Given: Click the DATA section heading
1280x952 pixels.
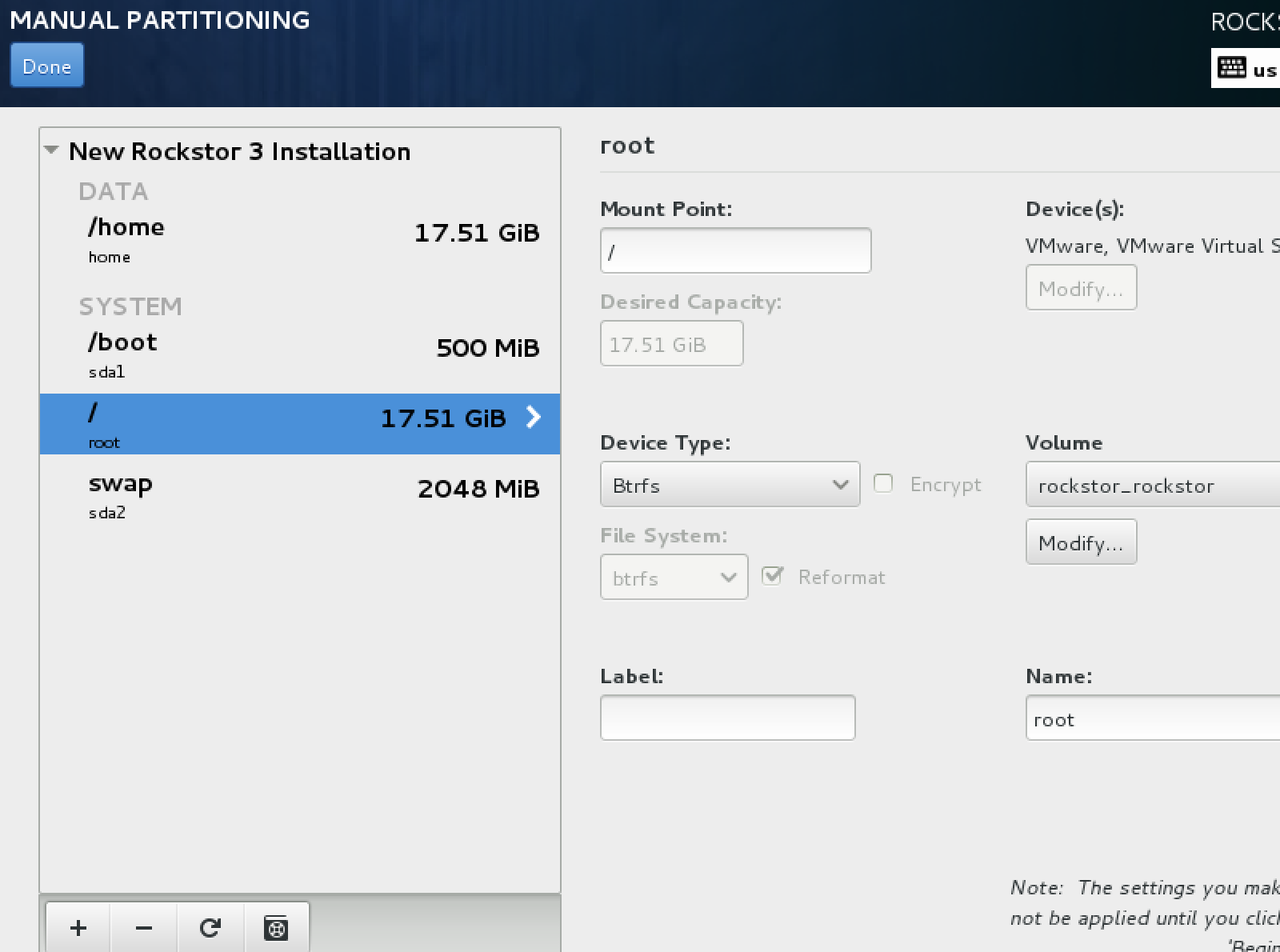Looking at the screenshot, I should click(113, 191).
